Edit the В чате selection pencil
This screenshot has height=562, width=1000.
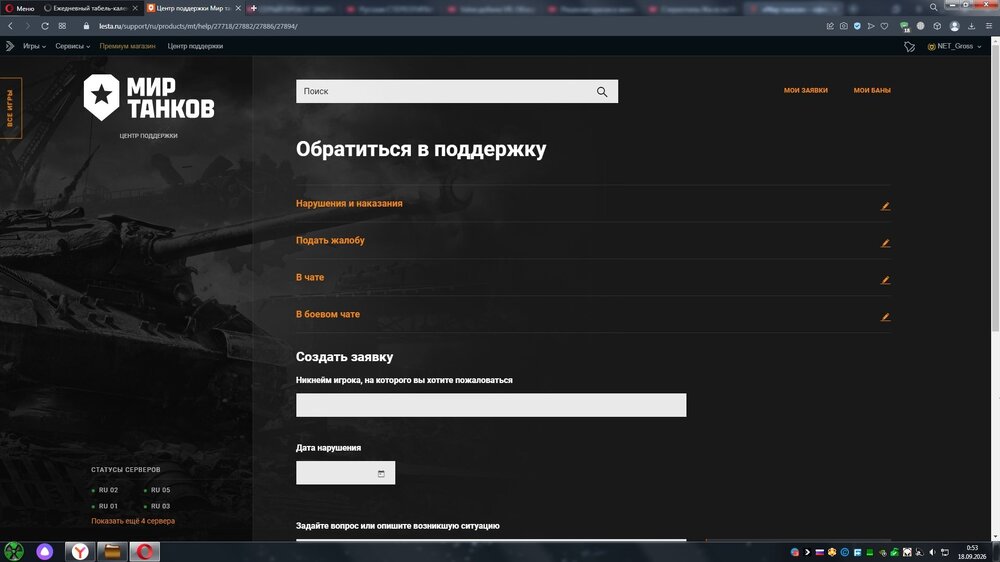(885, 280)
